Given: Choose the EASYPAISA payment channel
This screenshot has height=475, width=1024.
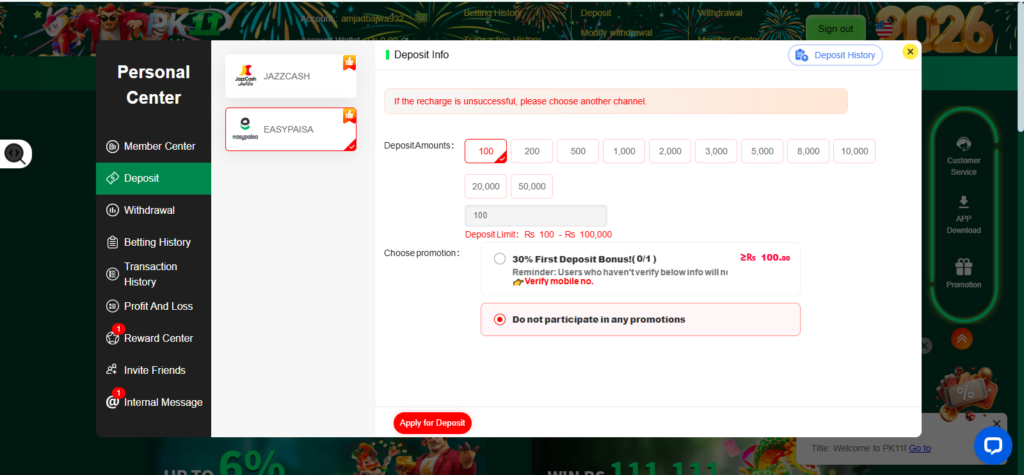Looking at the screenshot, I should pyautogui.click(x=291, y=129).
